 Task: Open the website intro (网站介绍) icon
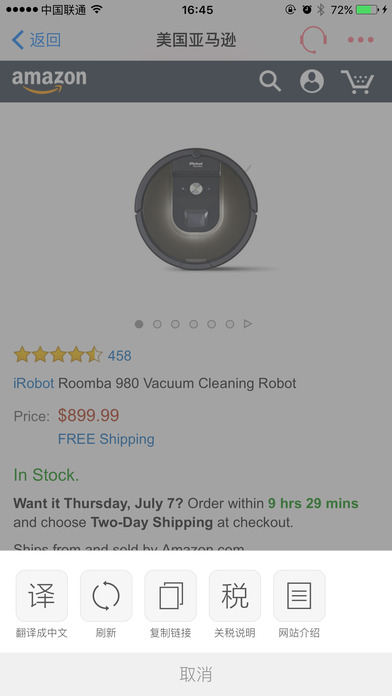(x=299, y=596)
